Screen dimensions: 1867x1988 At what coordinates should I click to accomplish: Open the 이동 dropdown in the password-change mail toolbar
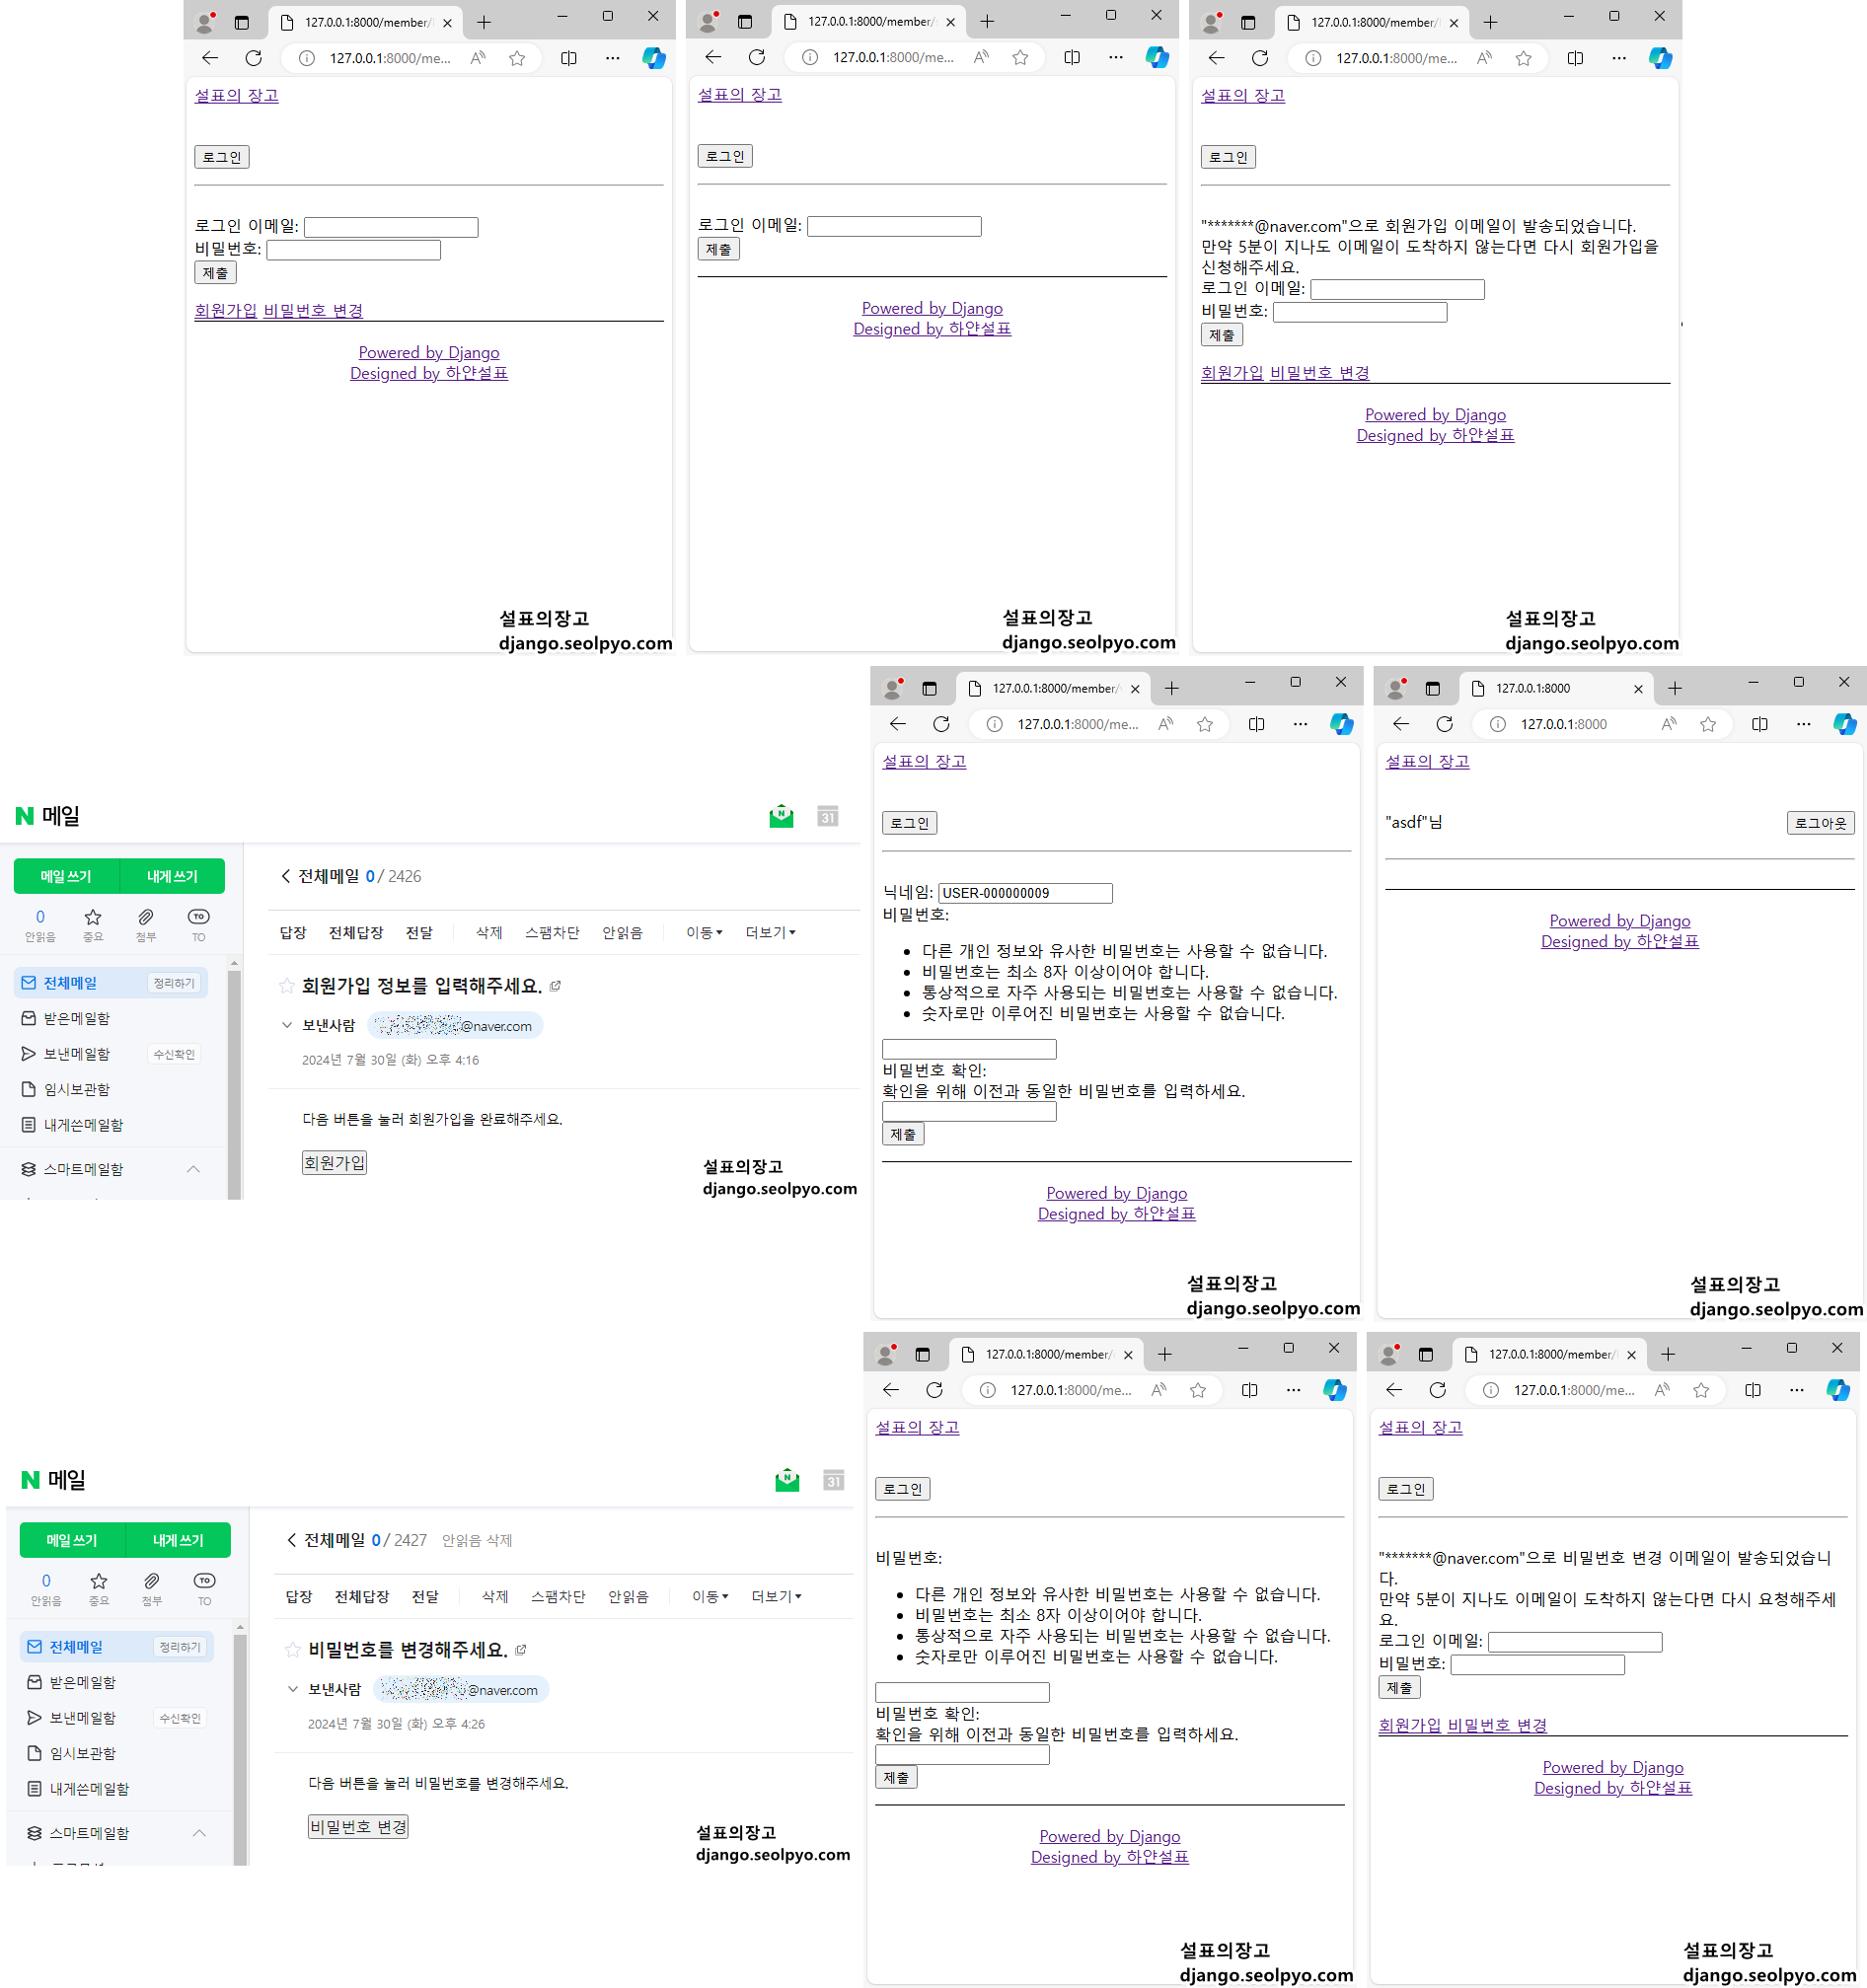pyautogui.click(x=710, y=1596)
